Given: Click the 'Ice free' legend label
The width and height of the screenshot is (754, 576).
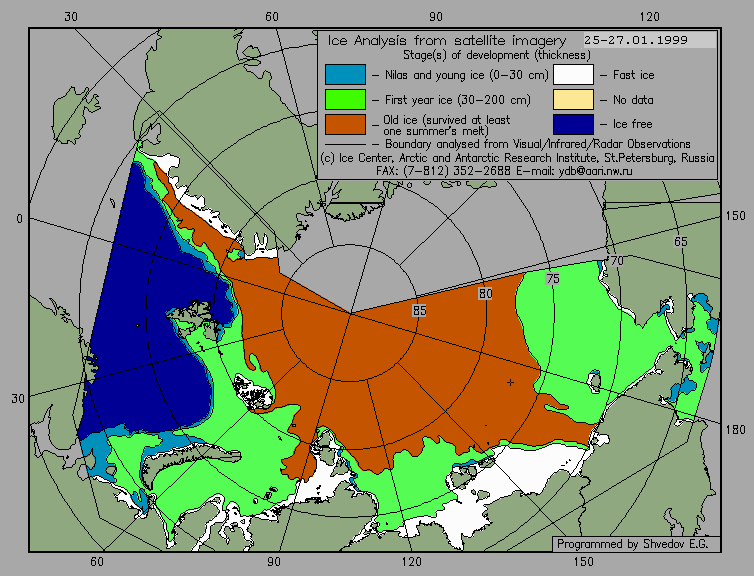Looking at the screenshot, I should pos(632,124).
